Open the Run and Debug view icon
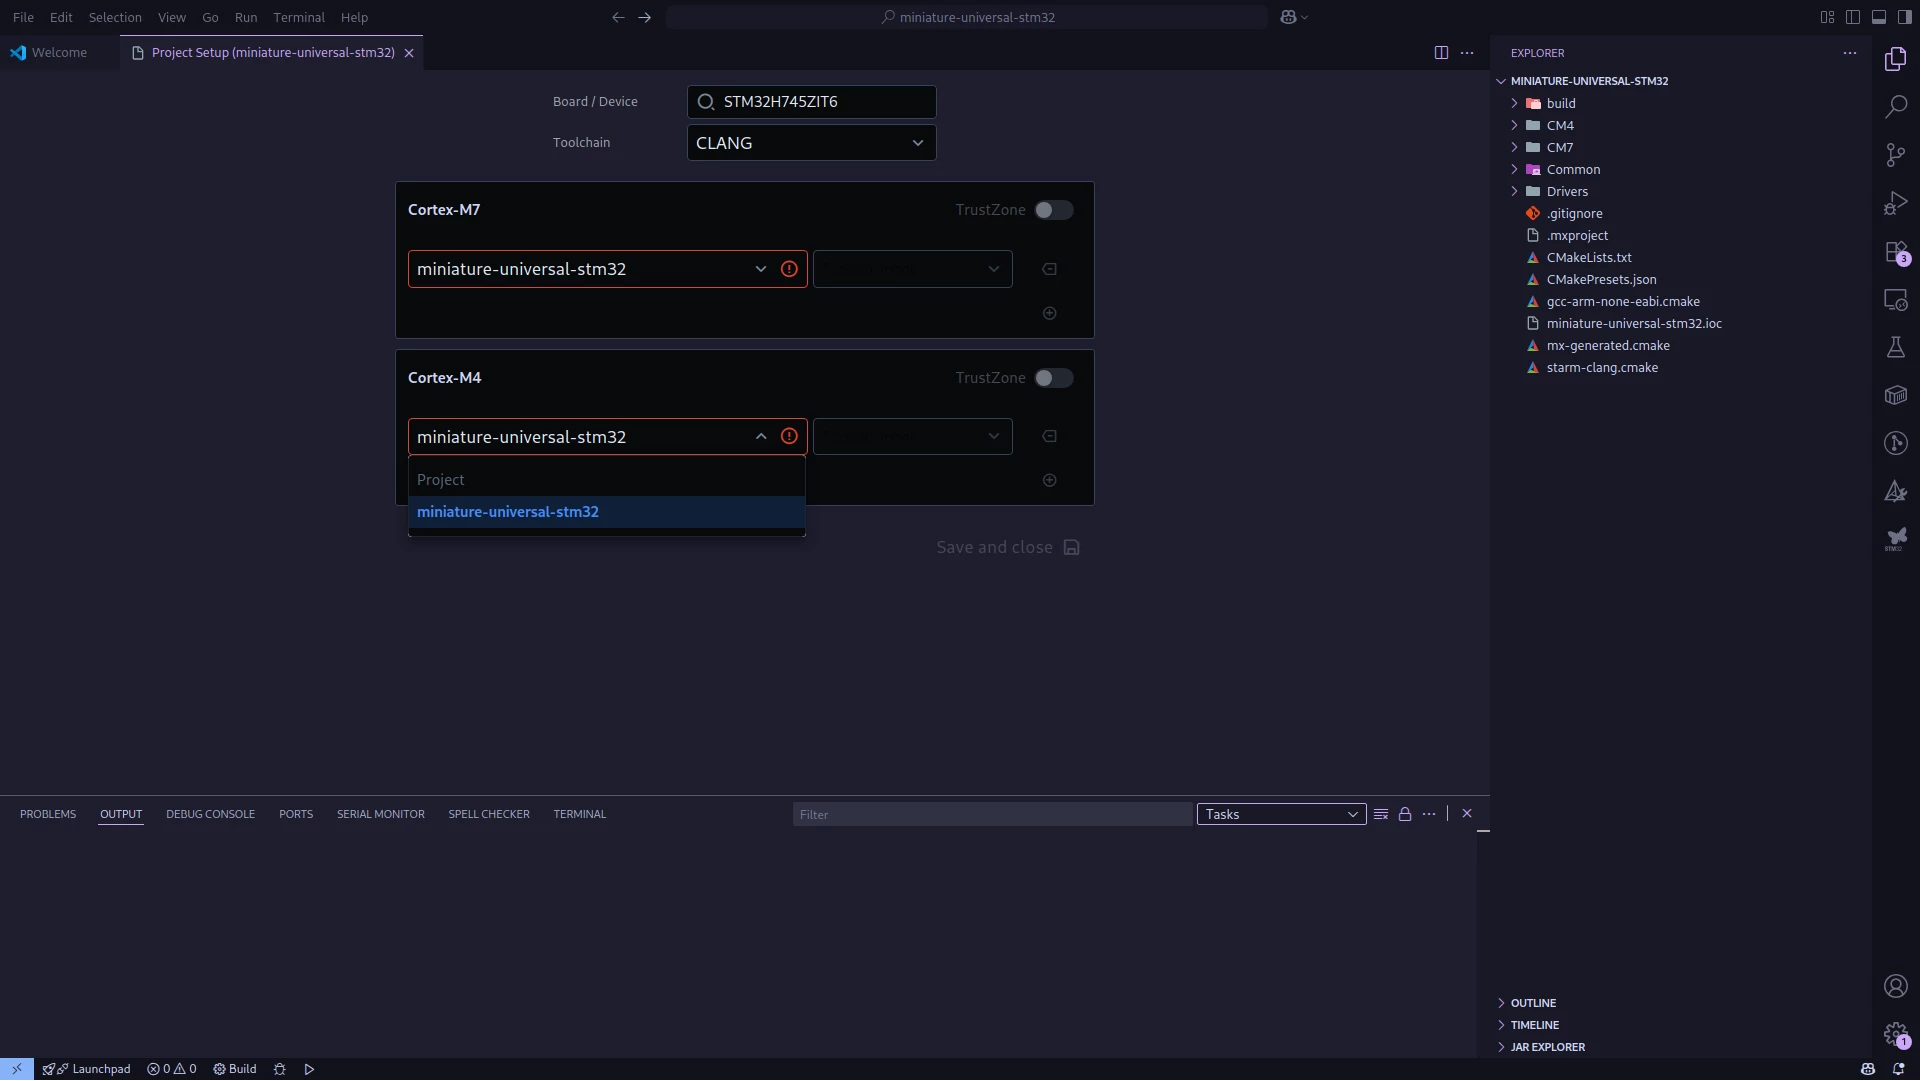The height and width of the screenshot is (1081, 1921). pyautogui.click(x=1895, y=203)
